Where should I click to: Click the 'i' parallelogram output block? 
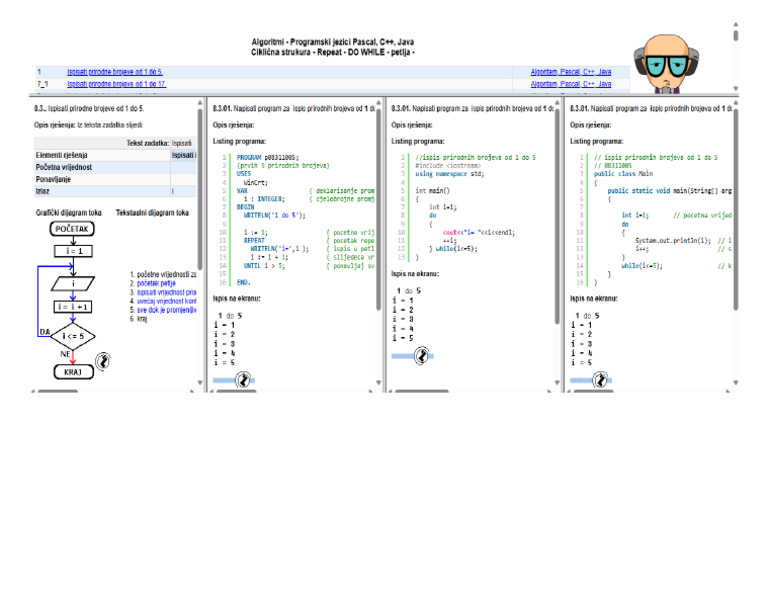point(73,284)
